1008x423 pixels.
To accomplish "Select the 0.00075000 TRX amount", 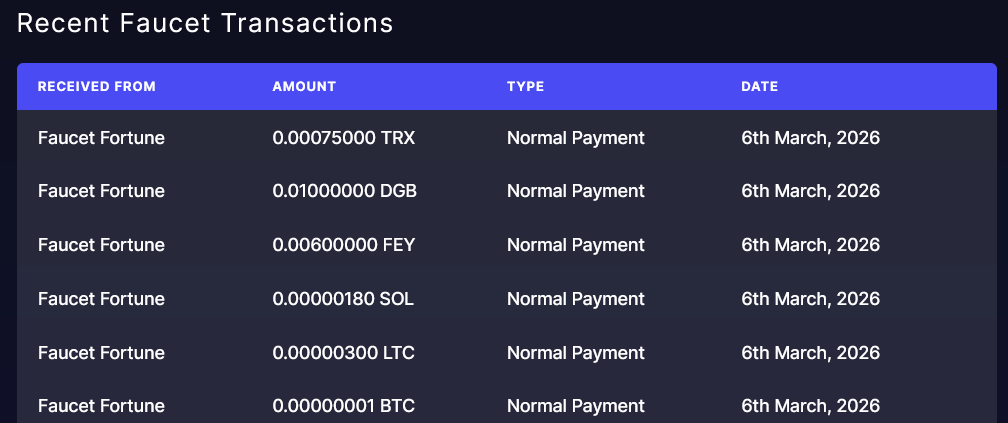I will tap(343, 138).
